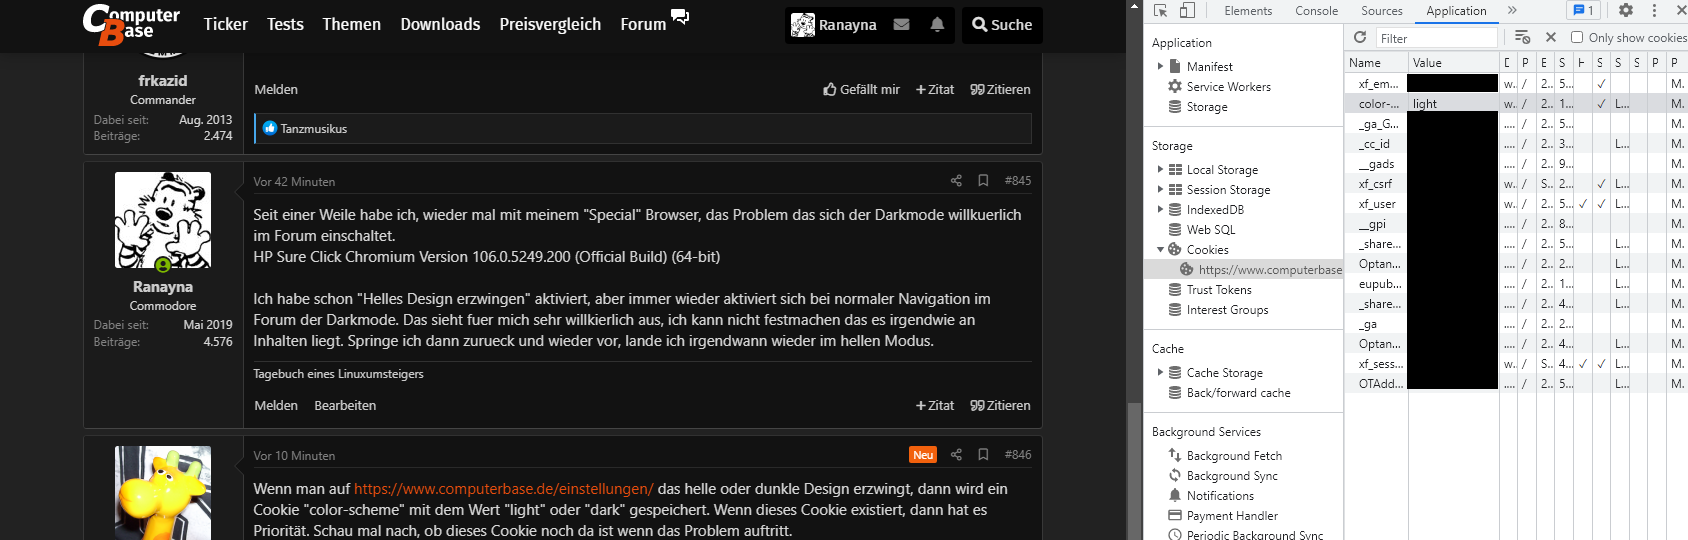Bookmark post #846

(x=983, y=455)
